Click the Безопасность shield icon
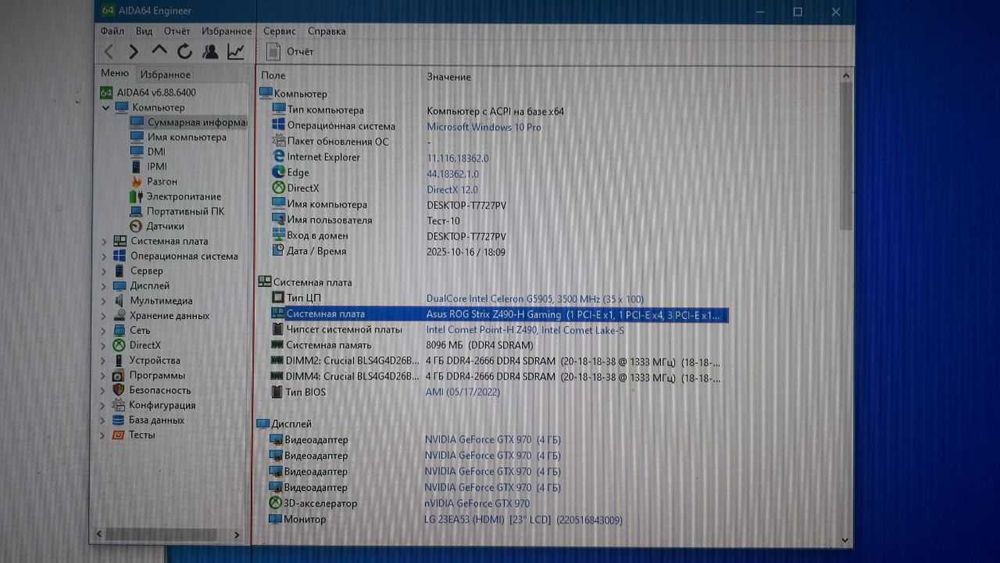Screen dimensions: 1000x563 (x=118, y=390)
